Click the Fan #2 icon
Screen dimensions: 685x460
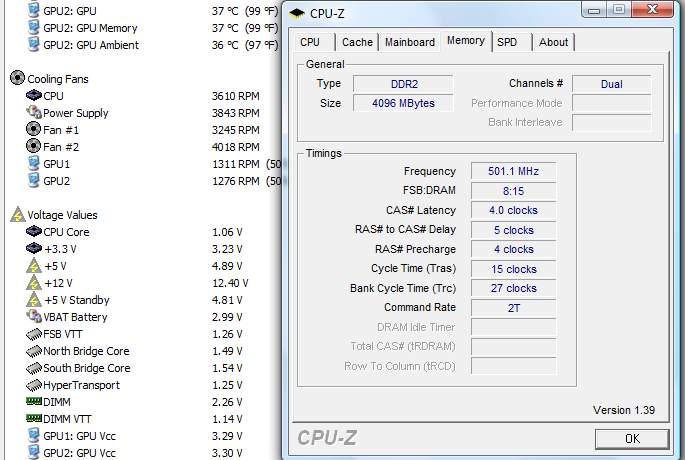tap(33, 146)
